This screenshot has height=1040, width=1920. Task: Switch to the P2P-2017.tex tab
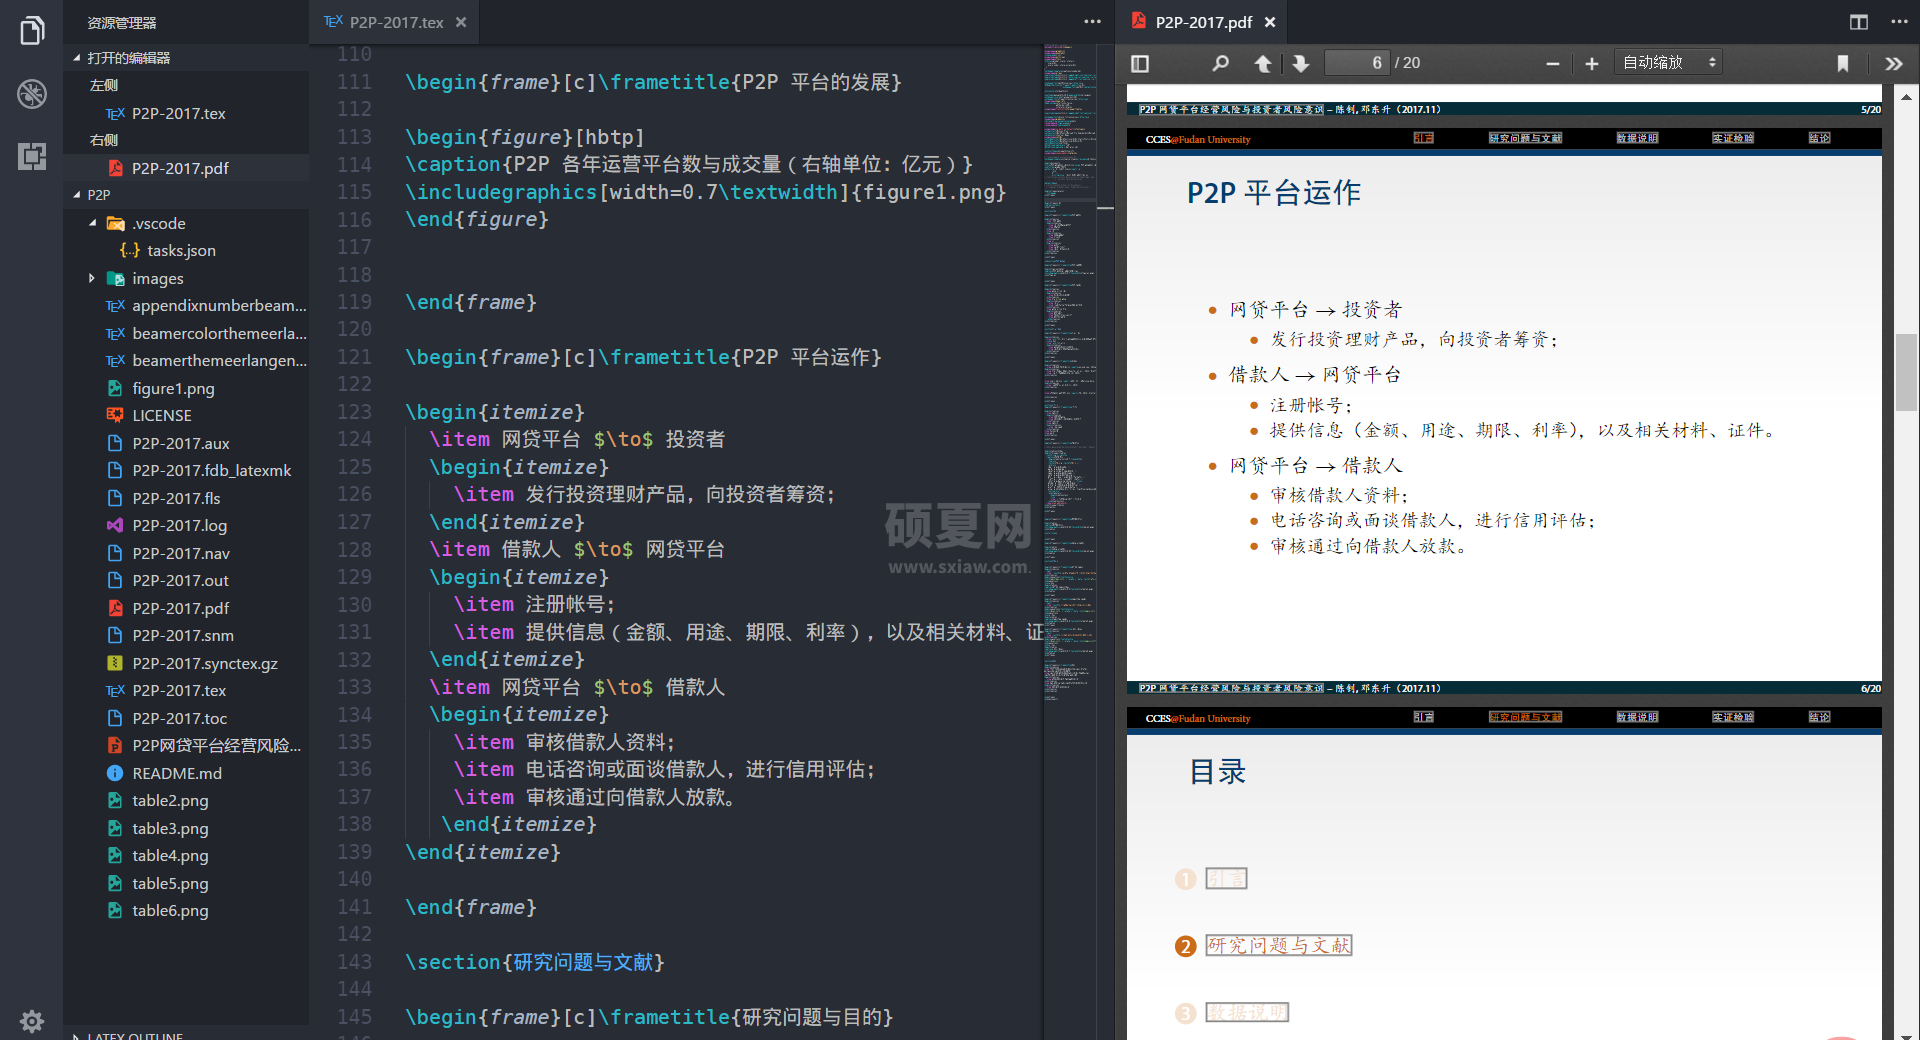click(x=396, y=22)
